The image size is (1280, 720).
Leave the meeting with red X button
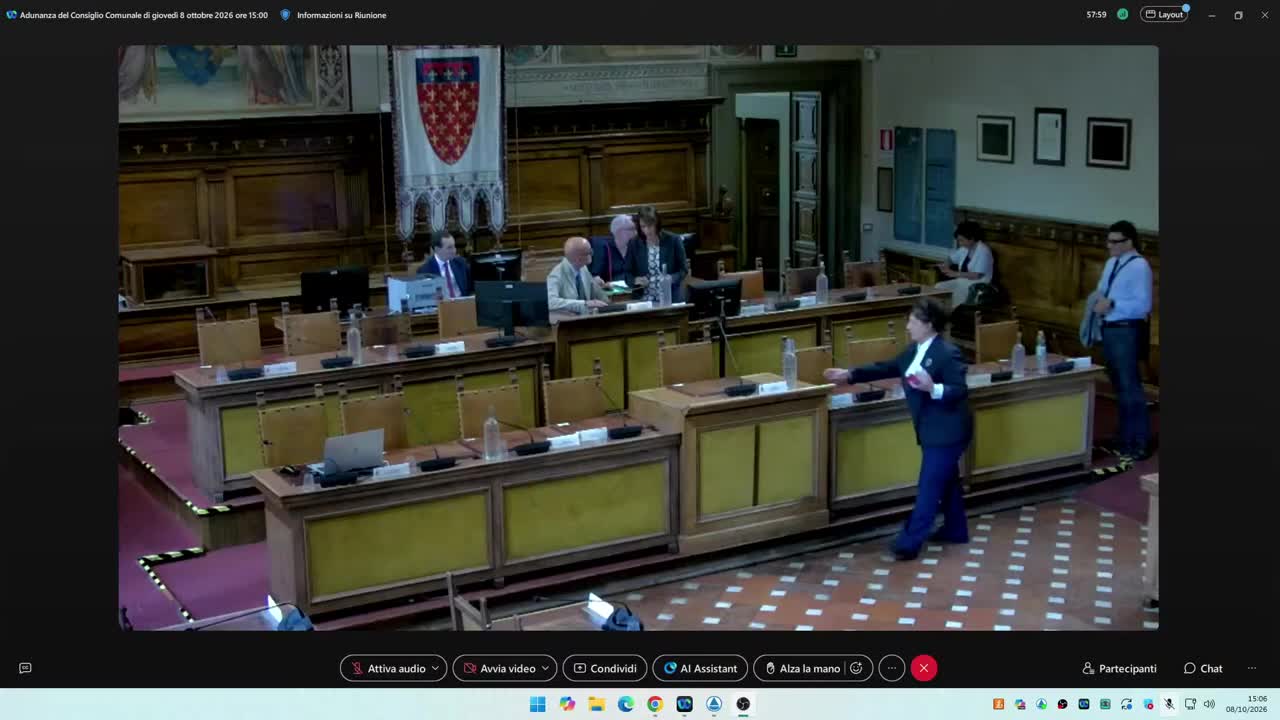tap(924, 668)
